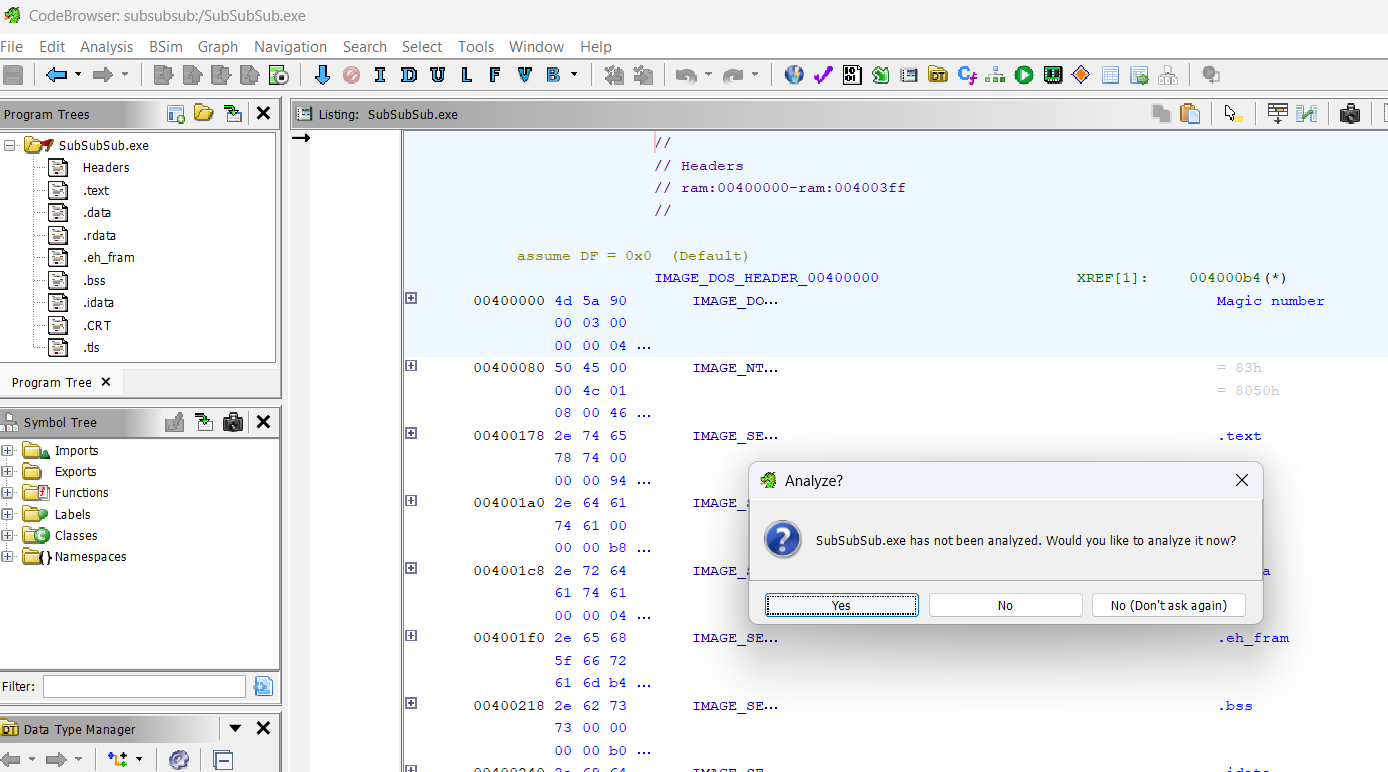Open the Analysis menu

tap(106, 47)
